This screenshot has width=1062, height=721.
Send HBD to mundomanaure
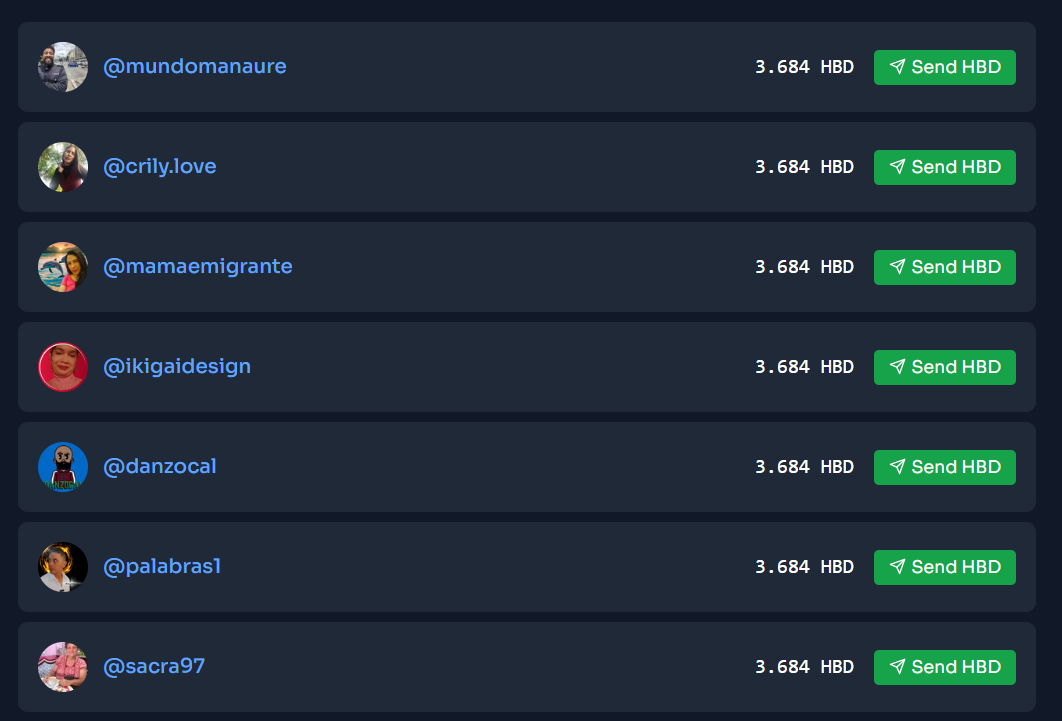coord(944,67)
